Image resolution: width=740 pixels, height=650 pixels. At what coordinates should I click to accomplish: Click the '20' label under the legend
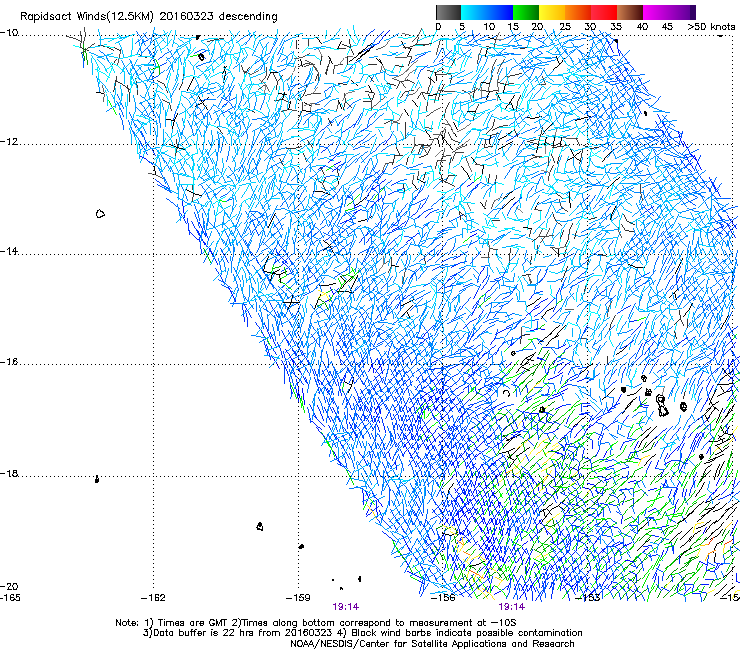pyautogui.click(x=537, y=27)
